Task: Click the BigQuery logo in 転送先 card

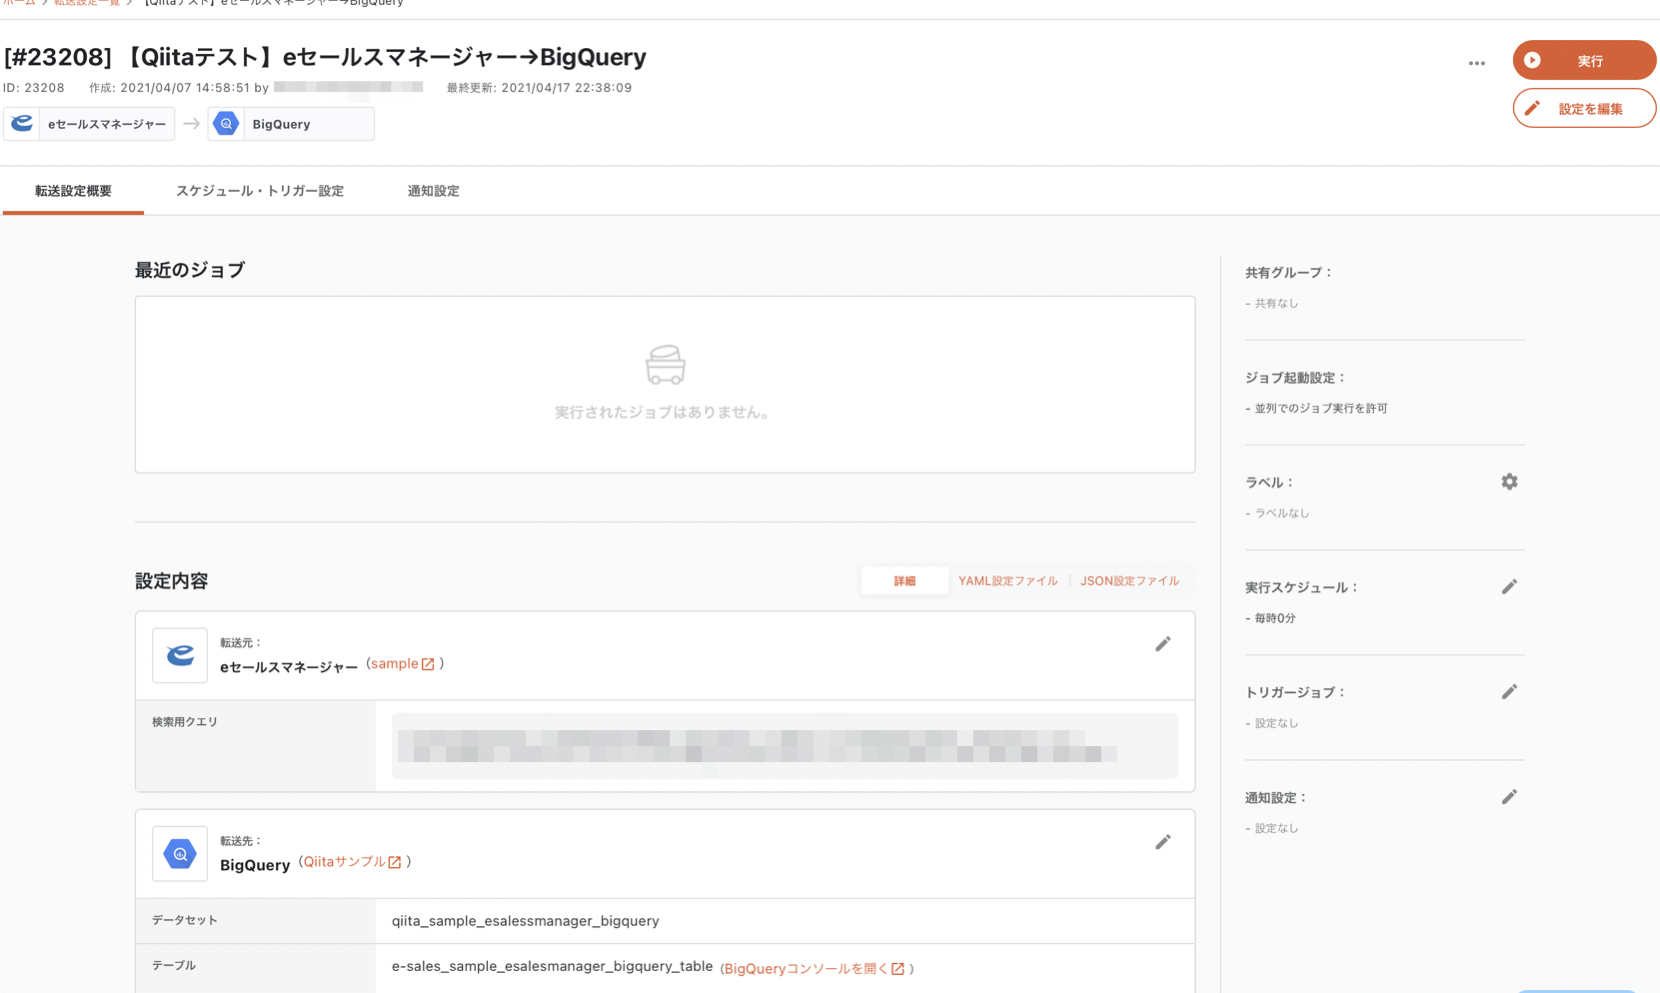Action: [180, 853]
